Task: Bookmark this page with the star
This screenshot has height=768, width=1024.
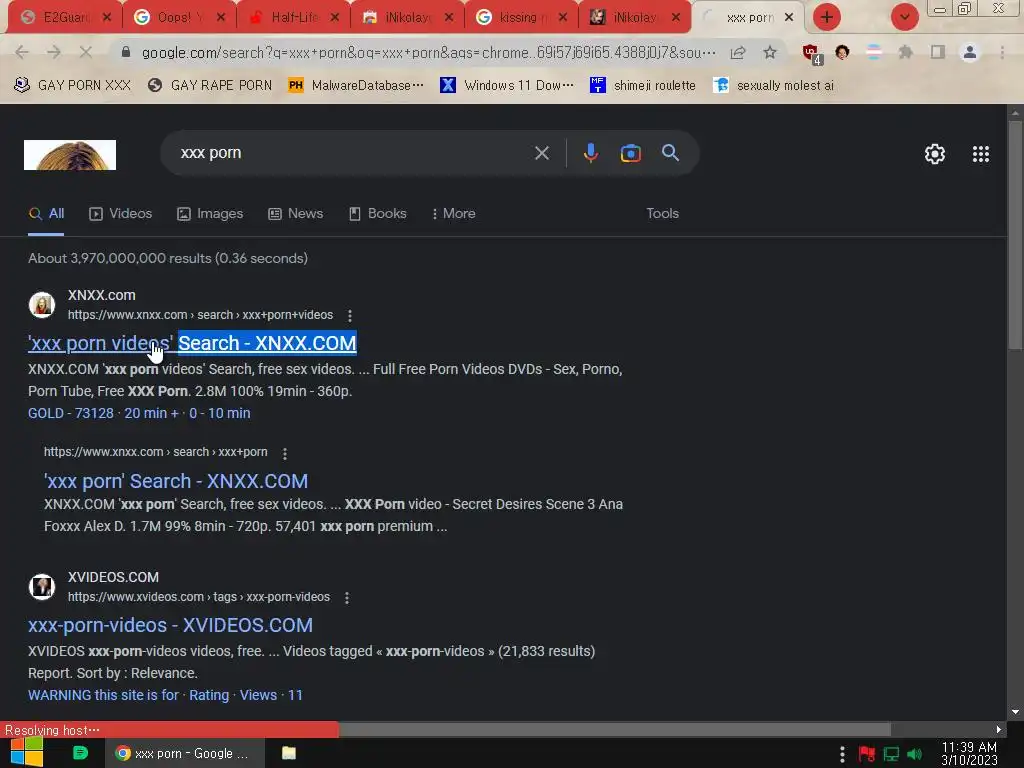Action: (x=770, y=52)
